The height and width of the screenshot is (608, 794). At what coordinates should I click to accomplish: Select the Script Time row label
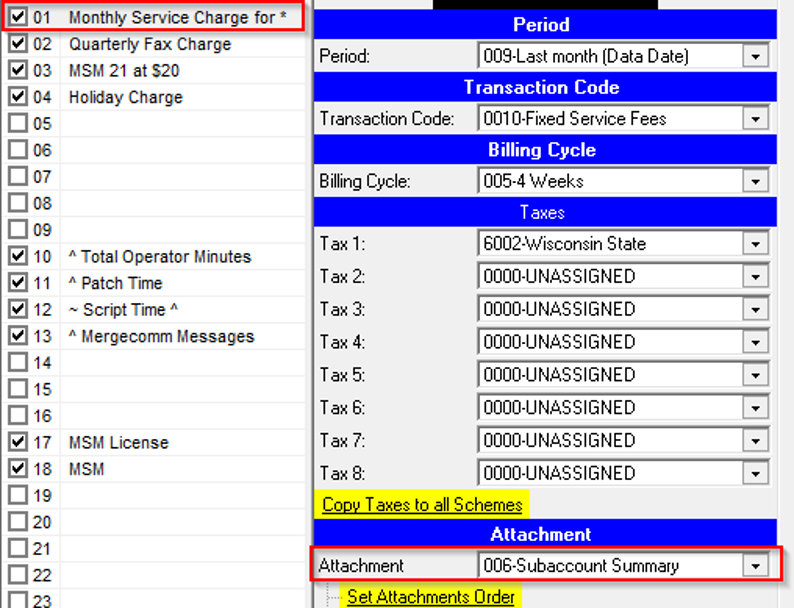[x=123, y=310]
